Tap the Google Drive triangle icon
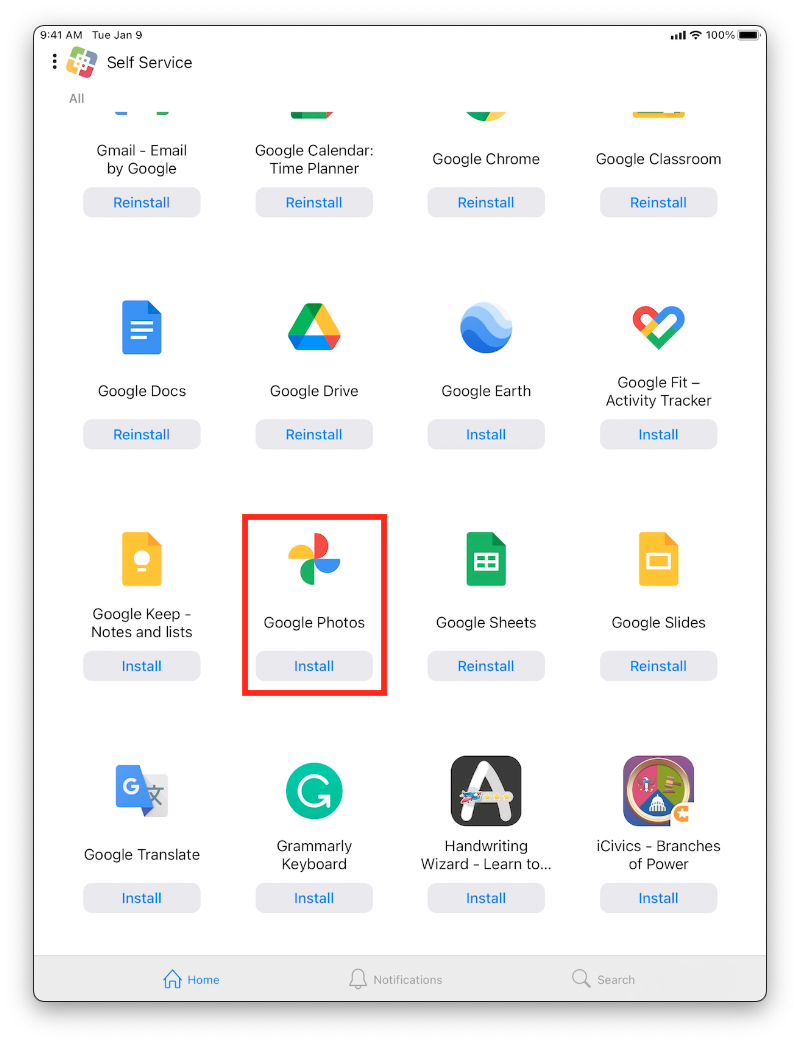This screenshot has height=1043, width=800. coord(314,327)
